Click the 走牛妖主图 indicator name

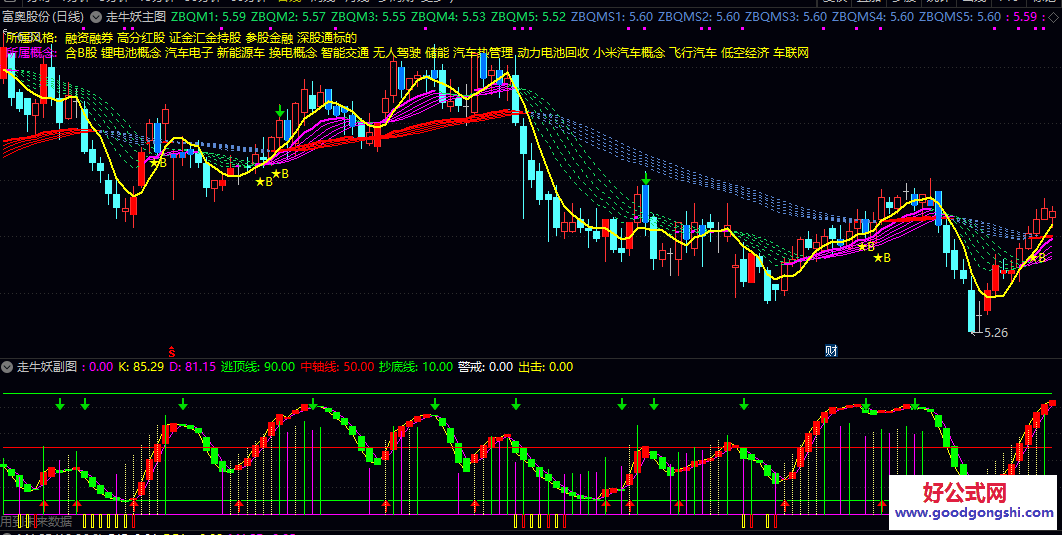(135, 16)
